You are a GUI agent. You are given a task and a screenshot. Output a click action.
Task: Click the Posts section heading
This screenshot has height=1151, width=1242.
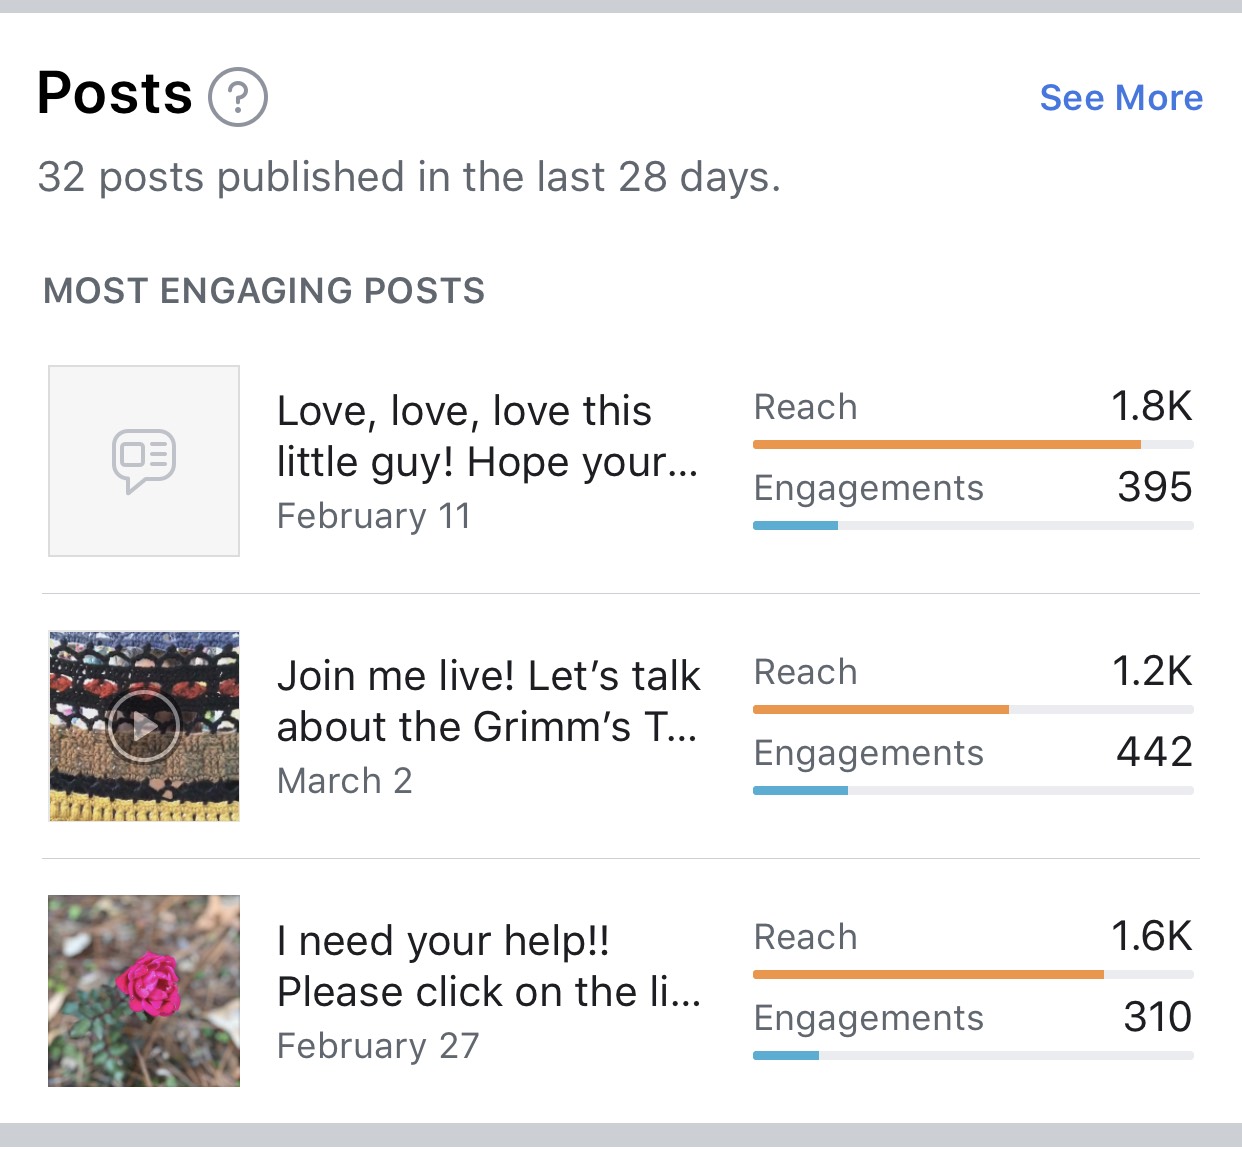click(115, 94)
